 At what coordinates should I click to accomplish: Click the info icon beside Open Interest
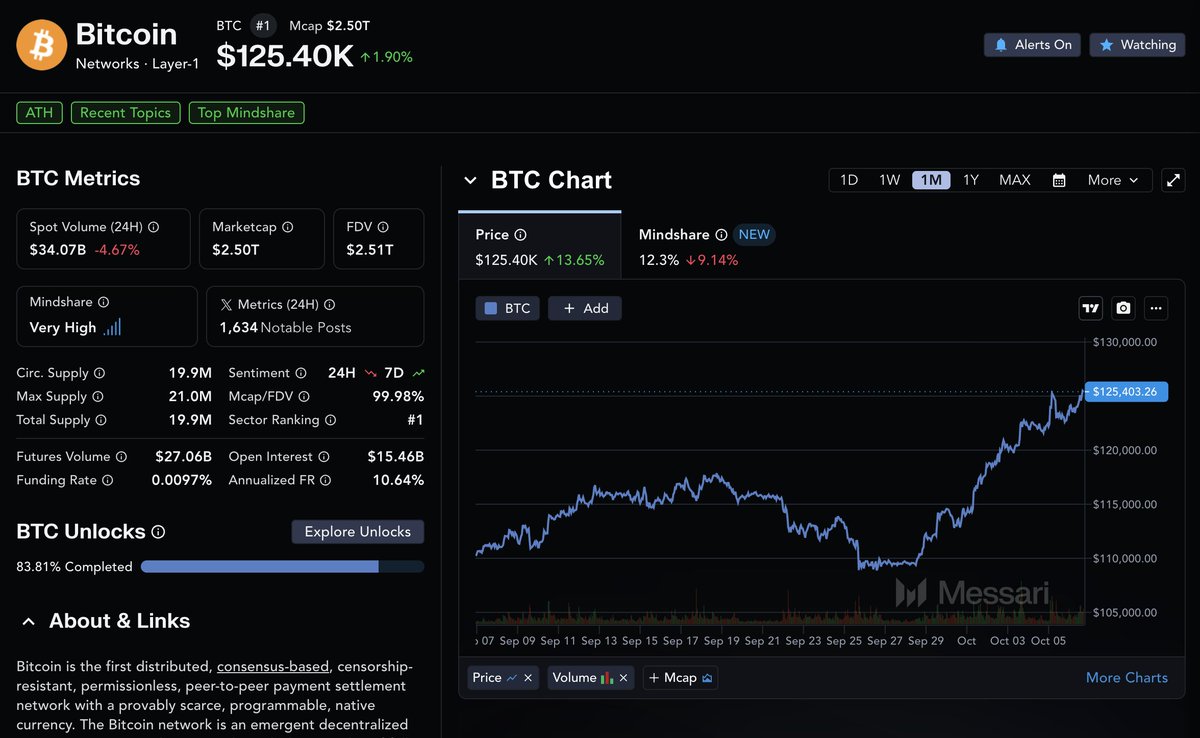(324, 457)
